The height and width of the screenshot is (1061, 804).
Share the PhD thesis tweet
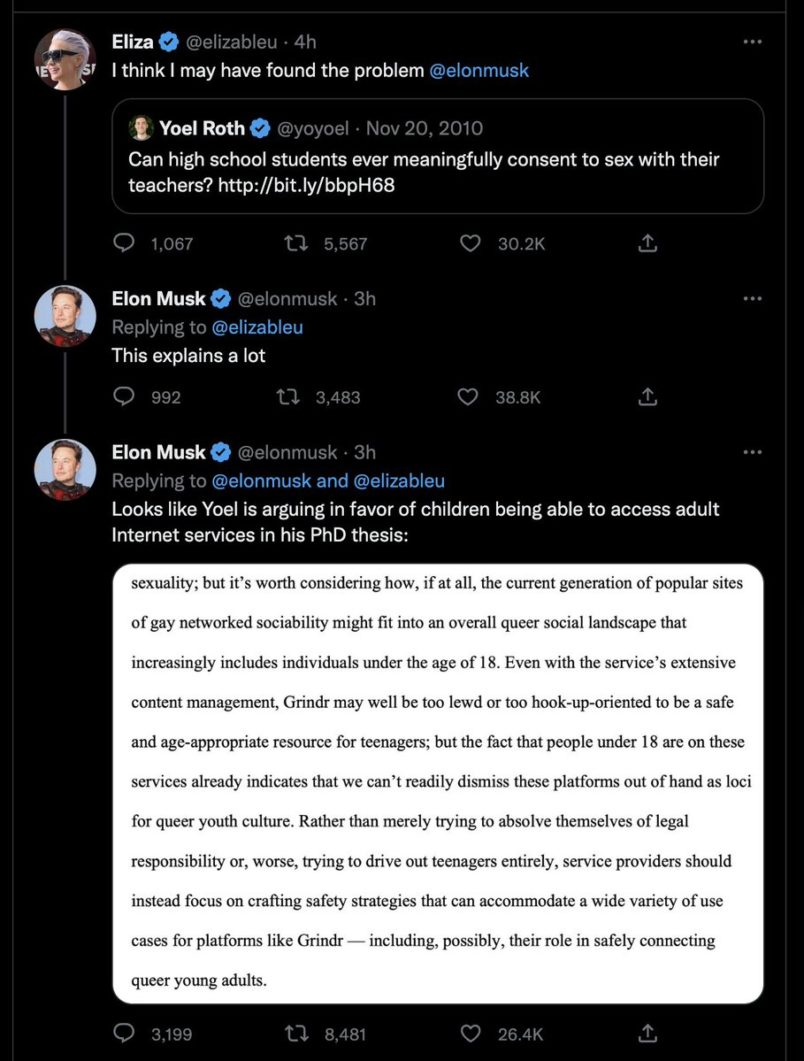point(647,1033)
